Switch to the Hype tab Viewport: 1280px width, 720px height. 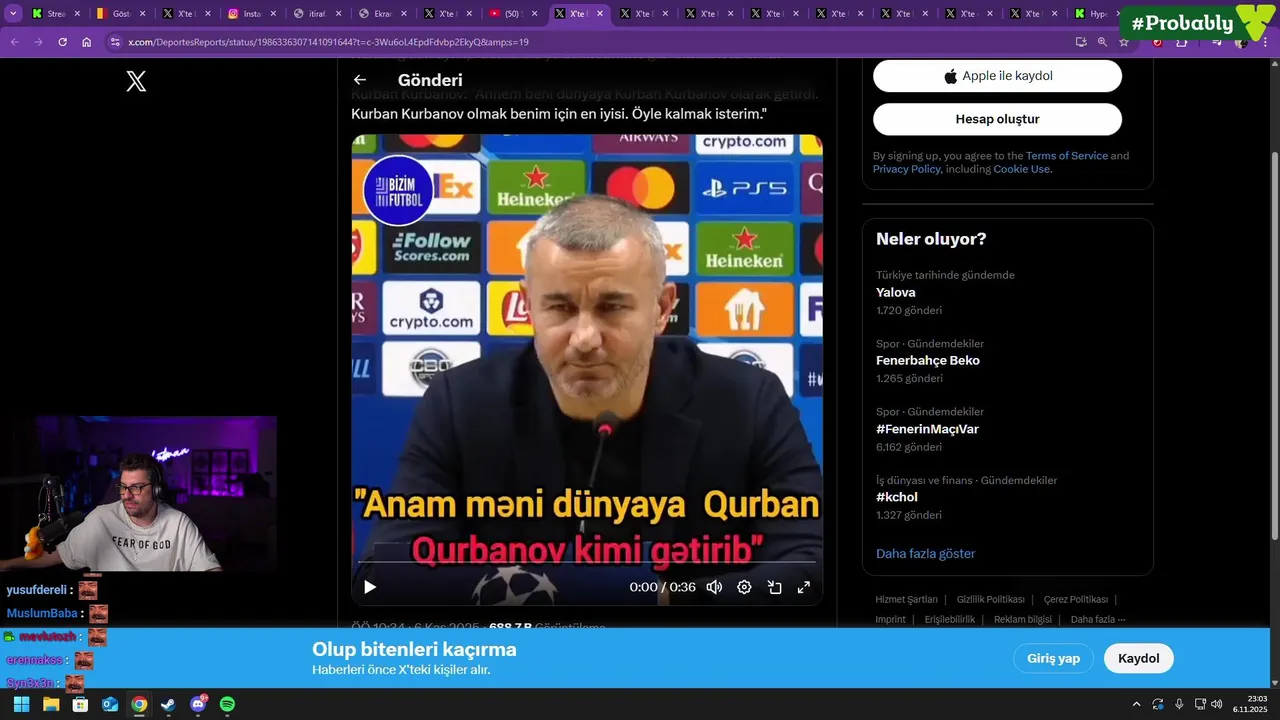[1094, 14]
